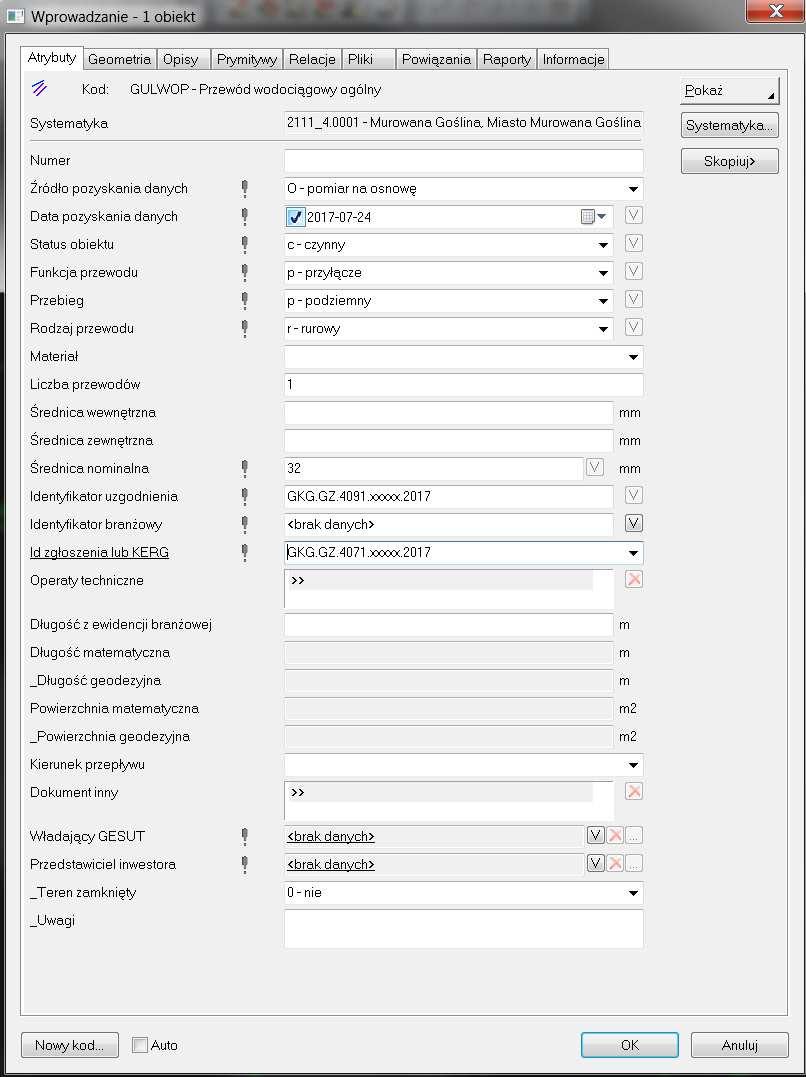Click V button next to Średnica nominalna

(594, 468)
